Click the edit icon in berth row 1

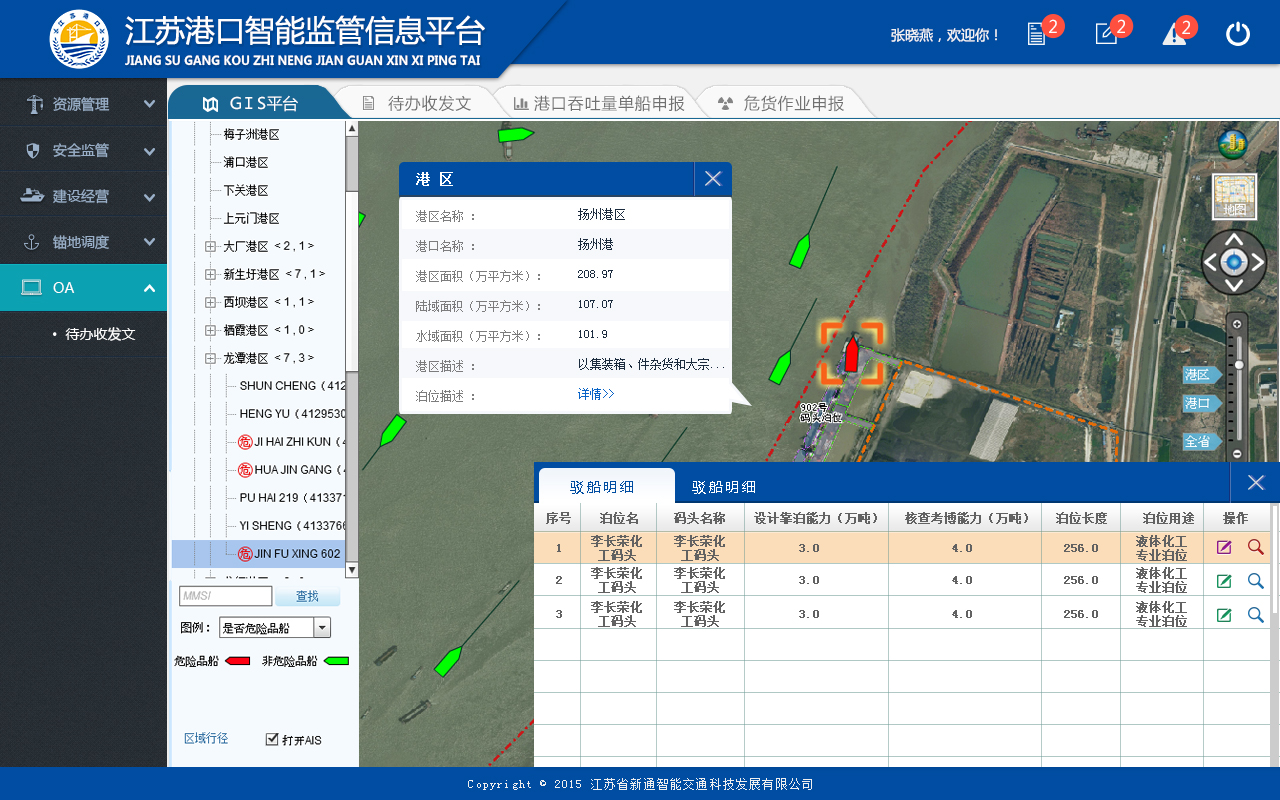click(1224, 547)
